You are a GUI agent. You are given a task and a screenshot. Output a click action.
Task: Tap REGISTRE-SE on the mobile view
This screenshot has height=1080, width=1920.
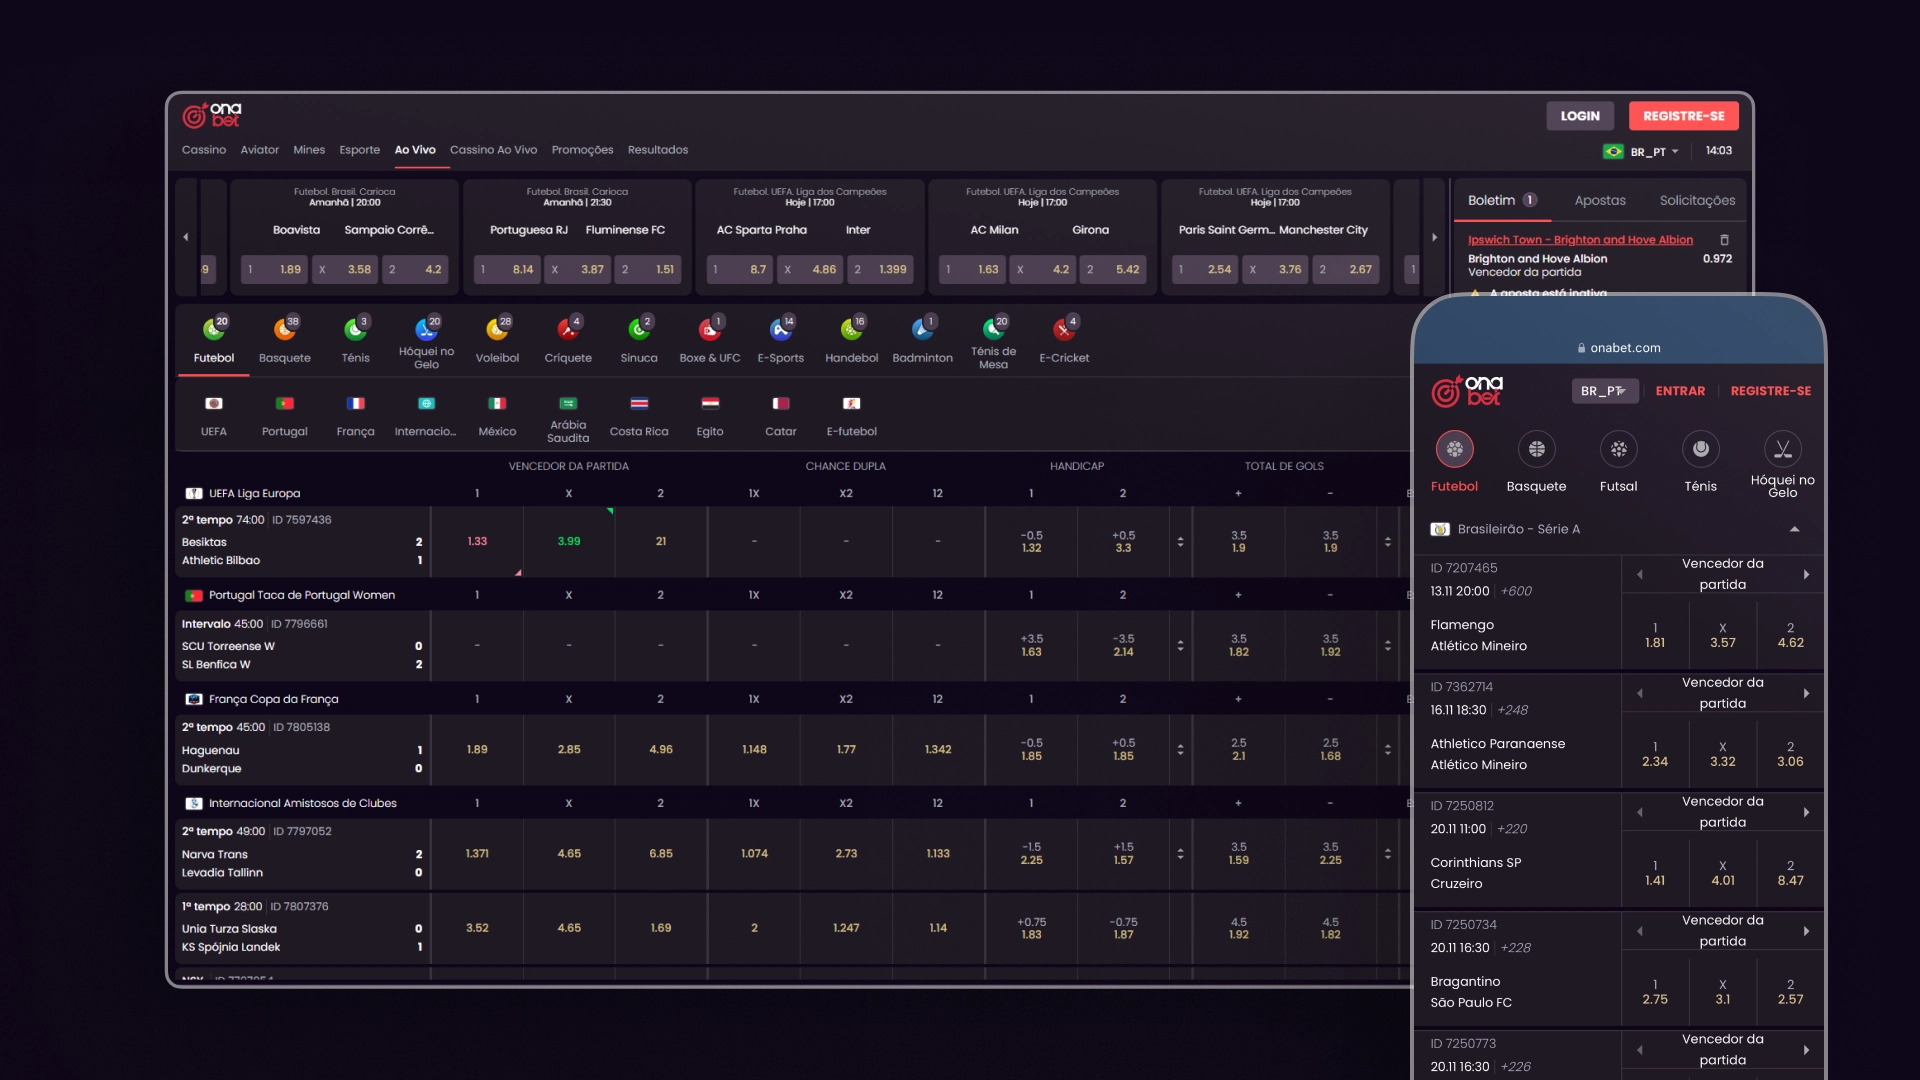click(x=1770, y=391)
